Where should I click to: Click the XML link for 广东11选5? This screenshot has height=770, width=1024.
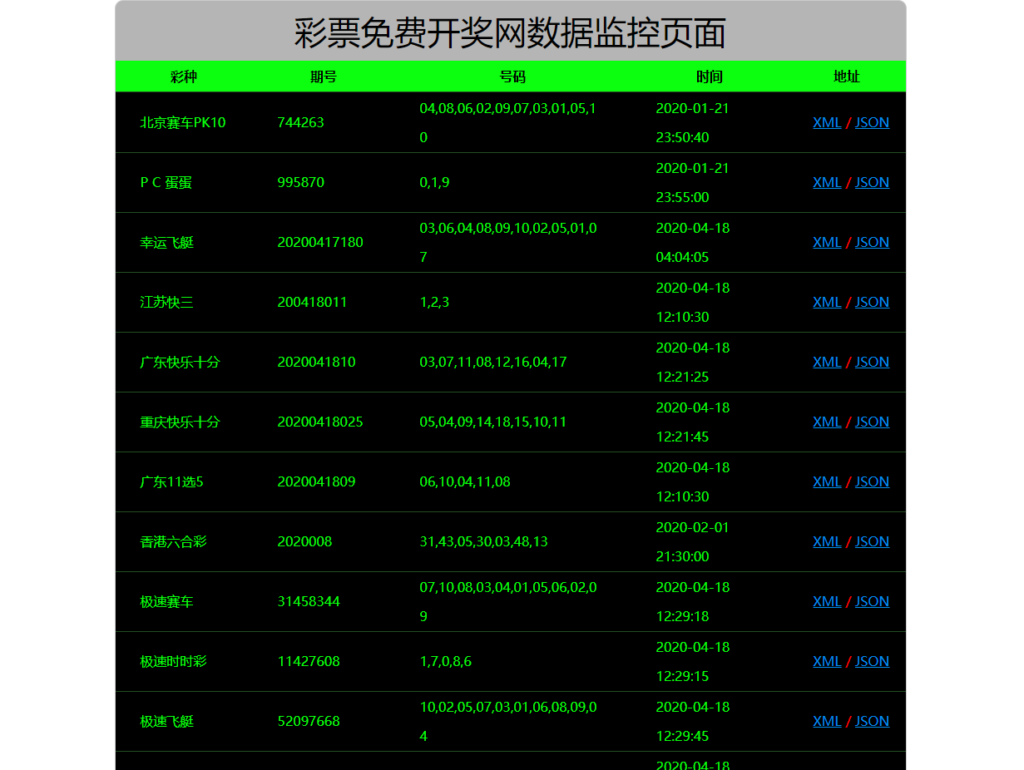click(827, 481)
